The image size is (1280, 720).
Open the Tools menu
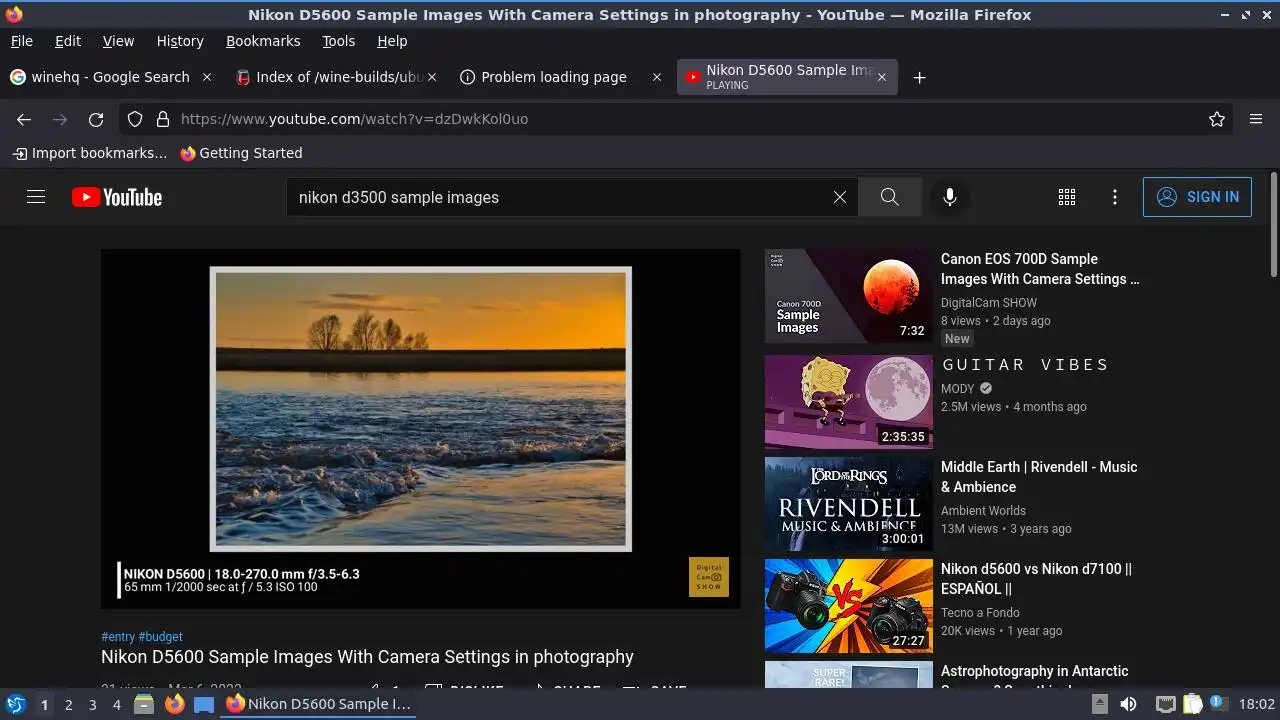pyautogui.click(x=338, y=41)
